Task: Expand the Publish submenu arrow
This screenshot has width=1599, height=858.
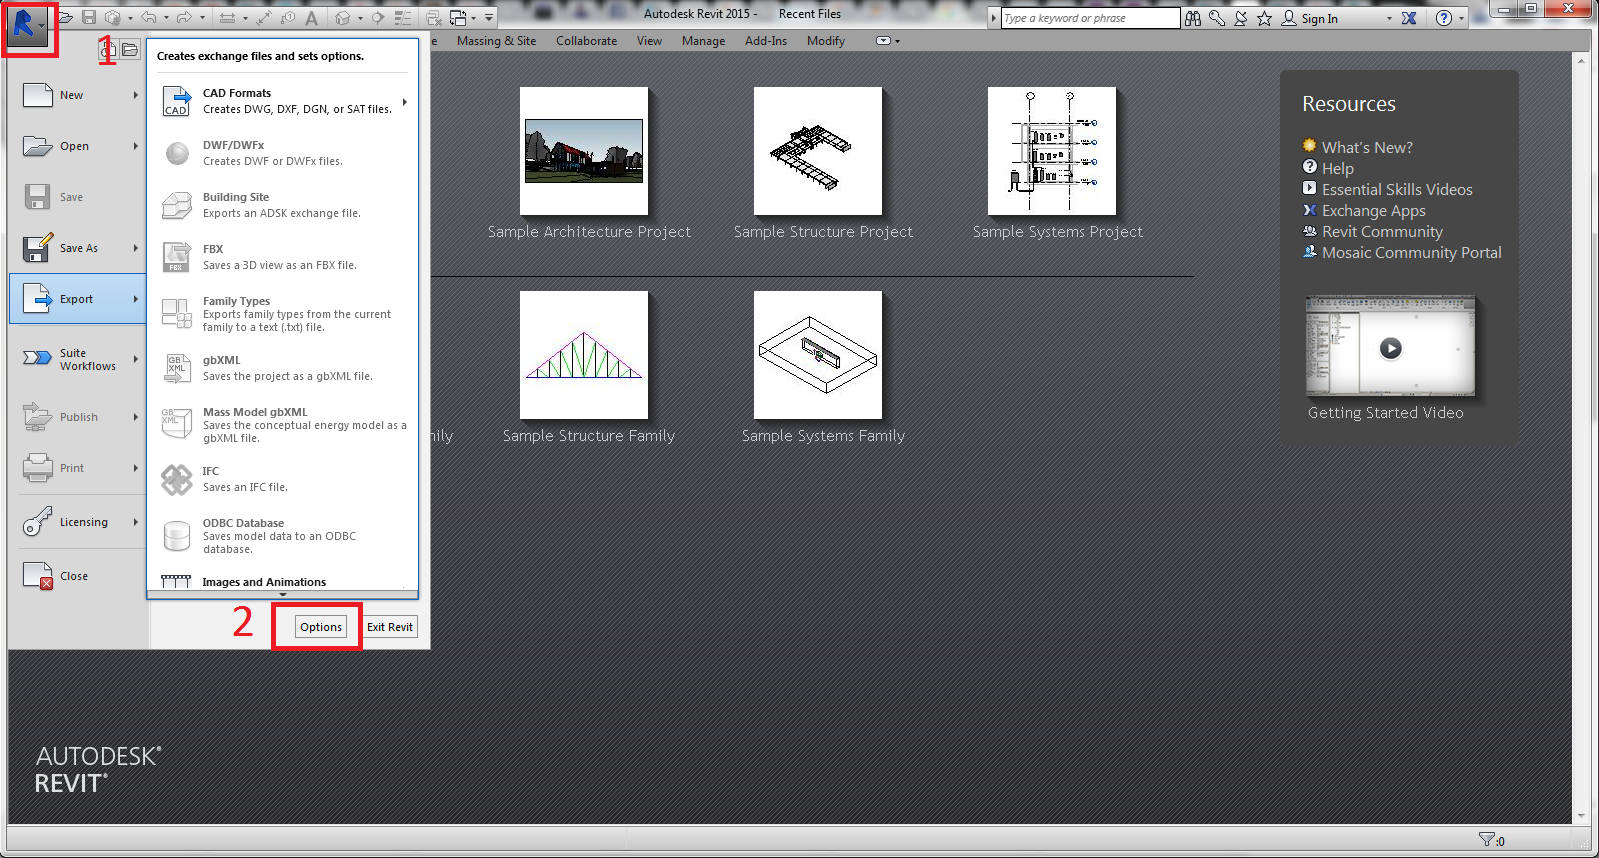Action: 136,417
